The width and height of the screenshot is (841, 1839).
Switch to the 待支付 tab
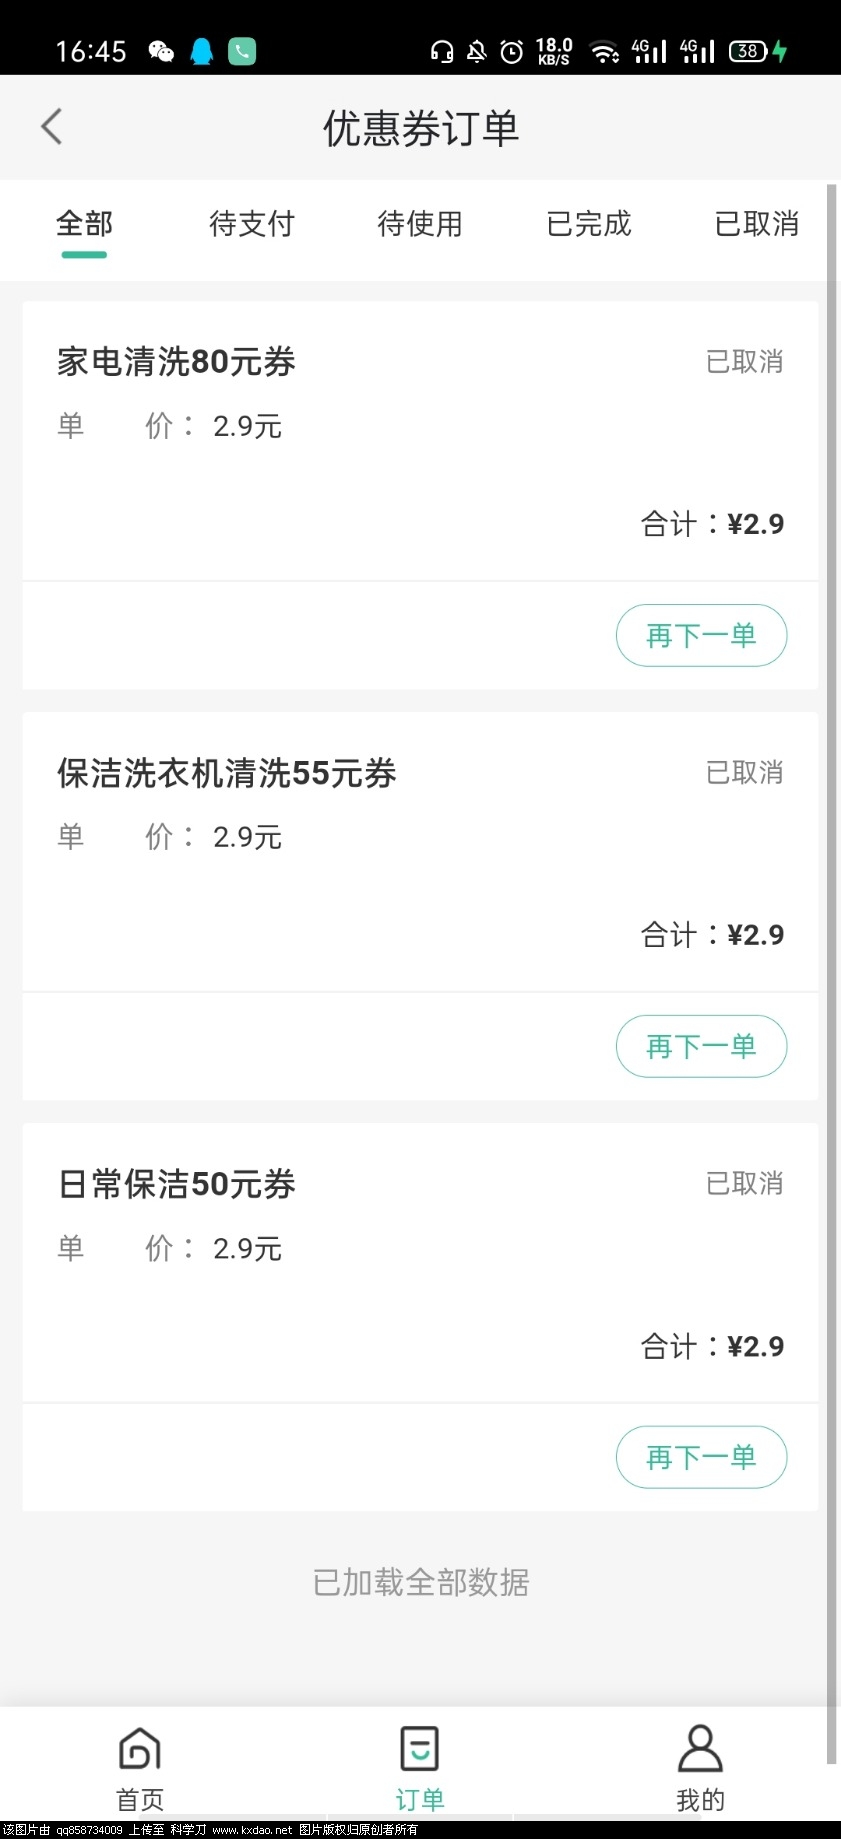(252, 224)
